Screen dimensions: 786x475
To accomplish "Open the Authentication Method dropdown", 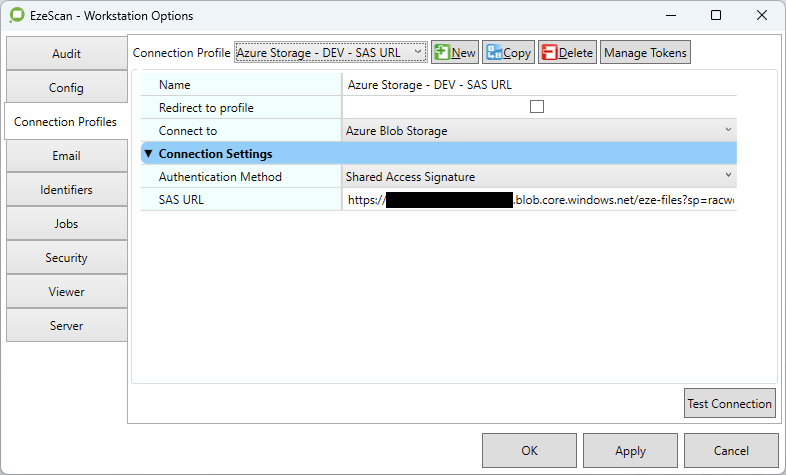I will pos(538,177).
